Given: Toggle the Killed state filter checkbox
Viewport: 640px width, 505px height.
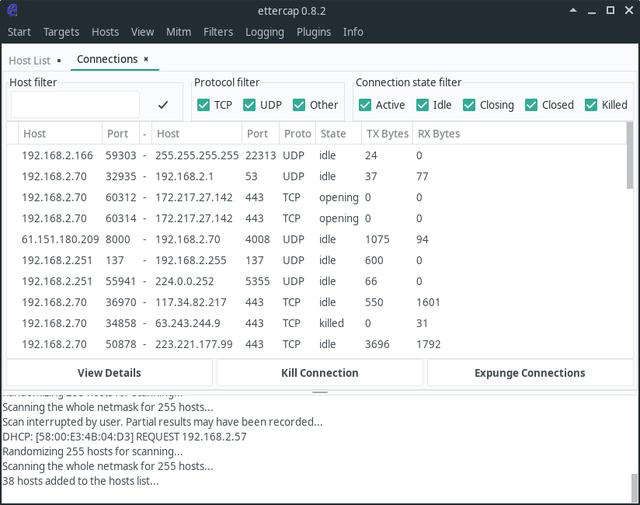Looking at the screenshot, I should [x=591, y=105].
